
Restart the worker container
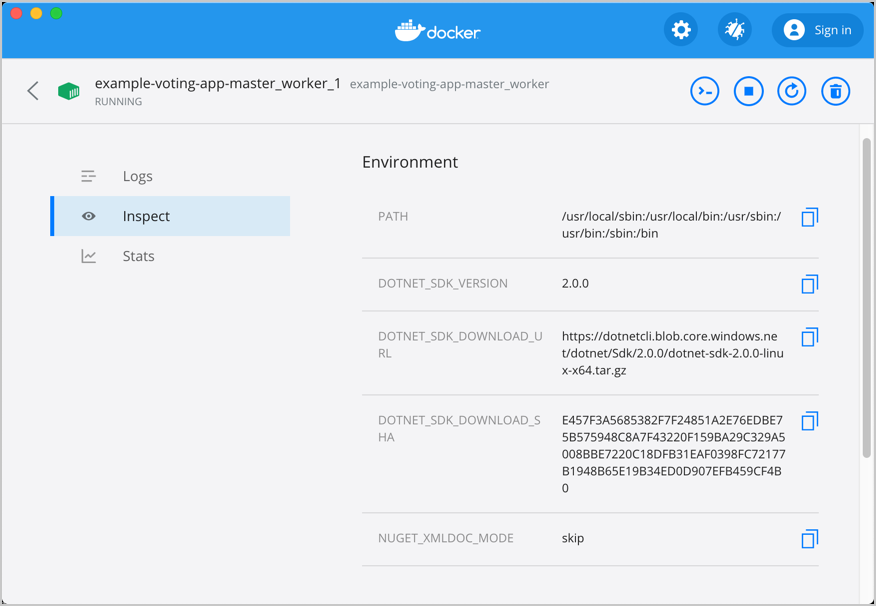[x=792, y=91]
